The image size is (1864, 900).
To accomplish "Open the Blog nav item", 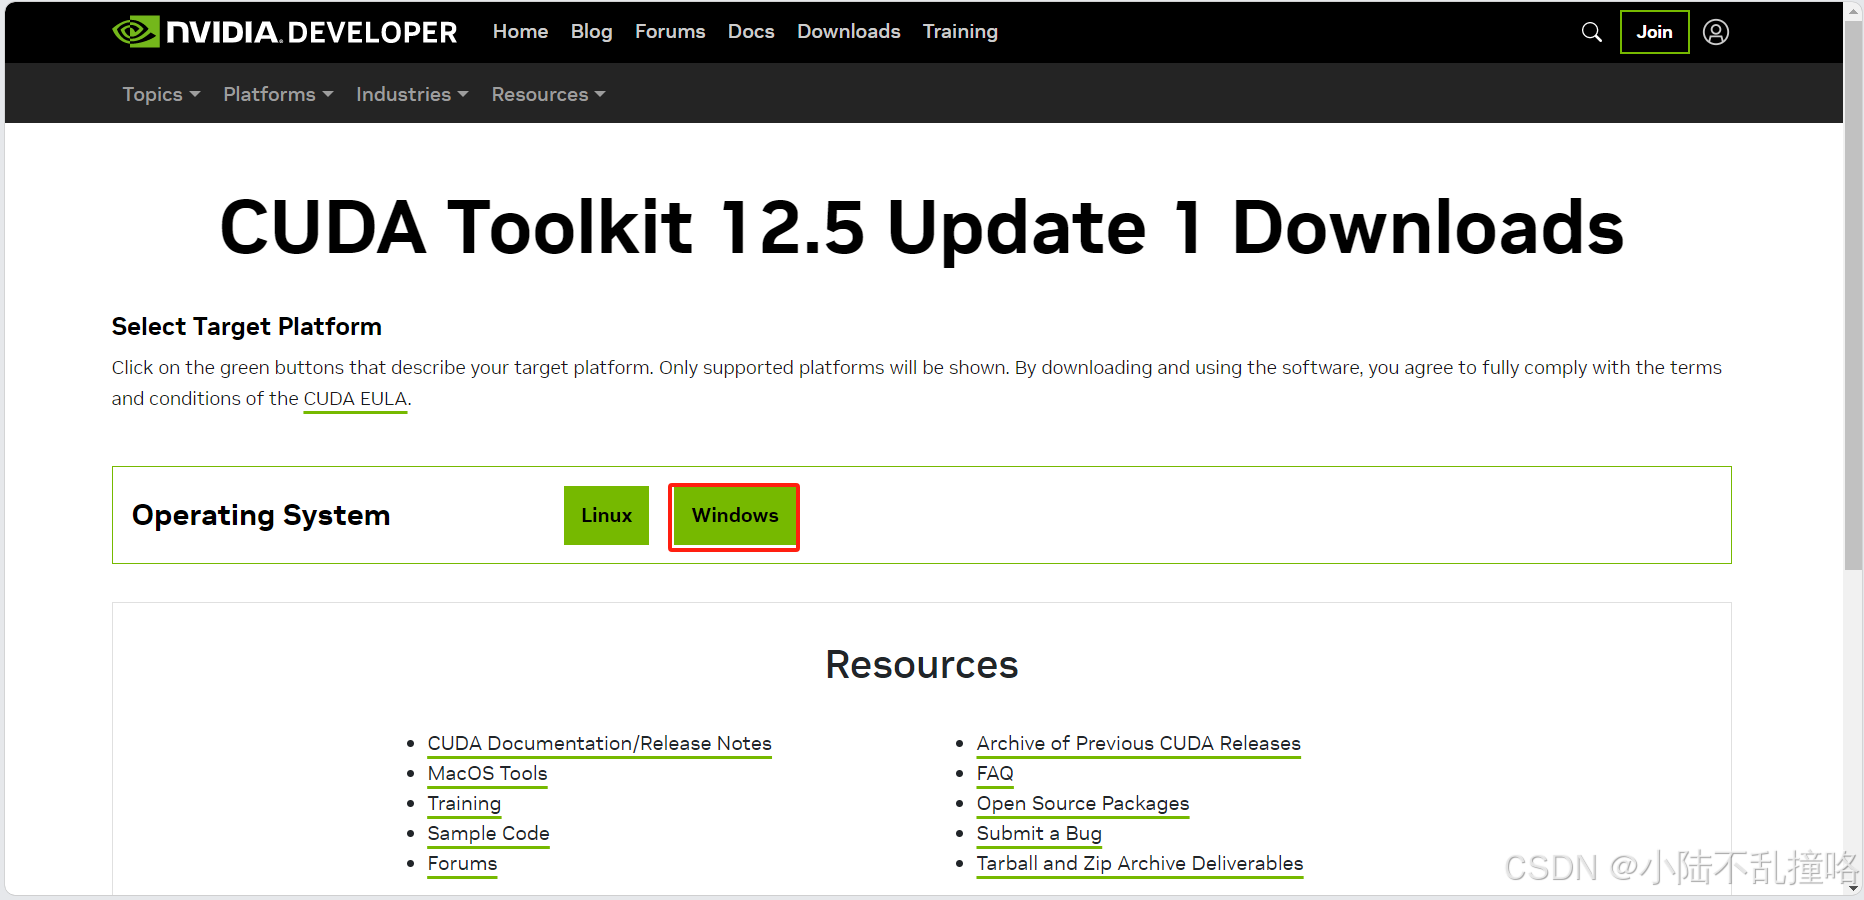I will (591, 32).
